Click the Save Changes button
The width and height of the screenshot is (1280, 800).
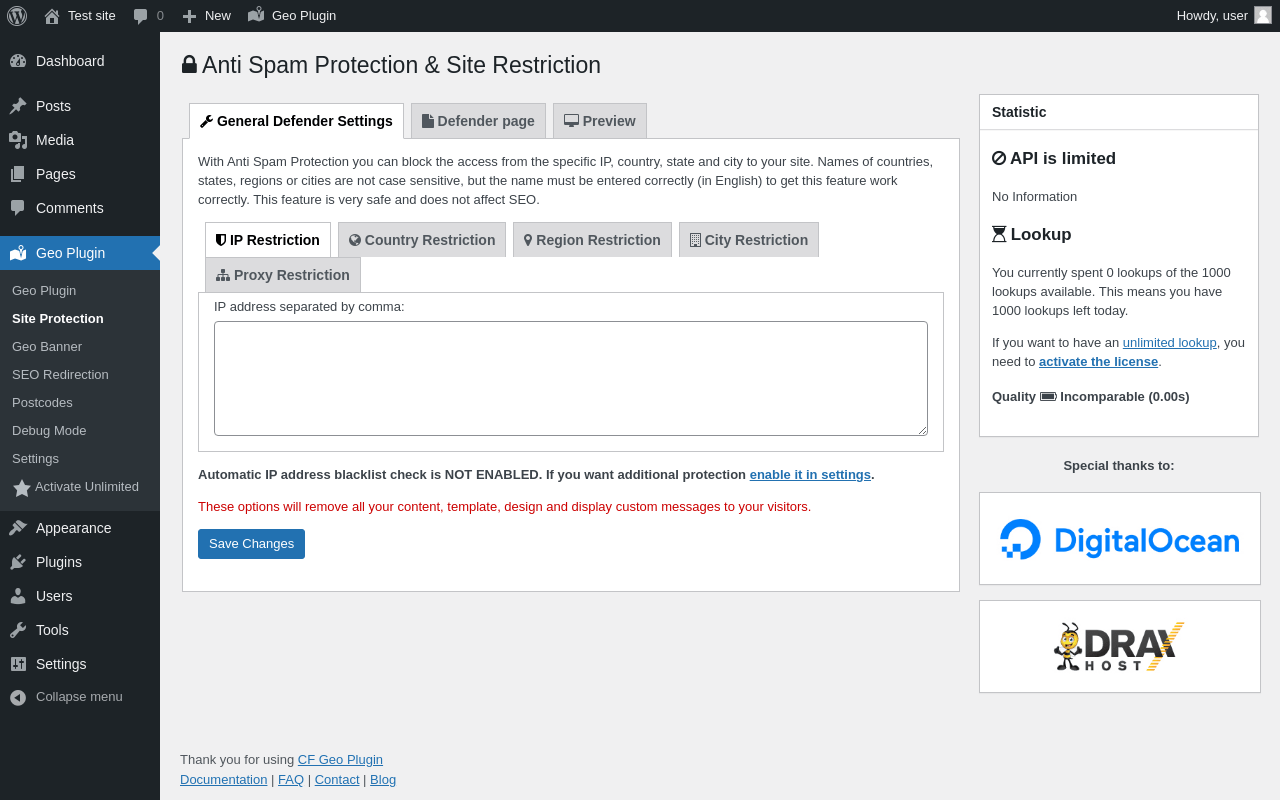(x=251, y=544)
